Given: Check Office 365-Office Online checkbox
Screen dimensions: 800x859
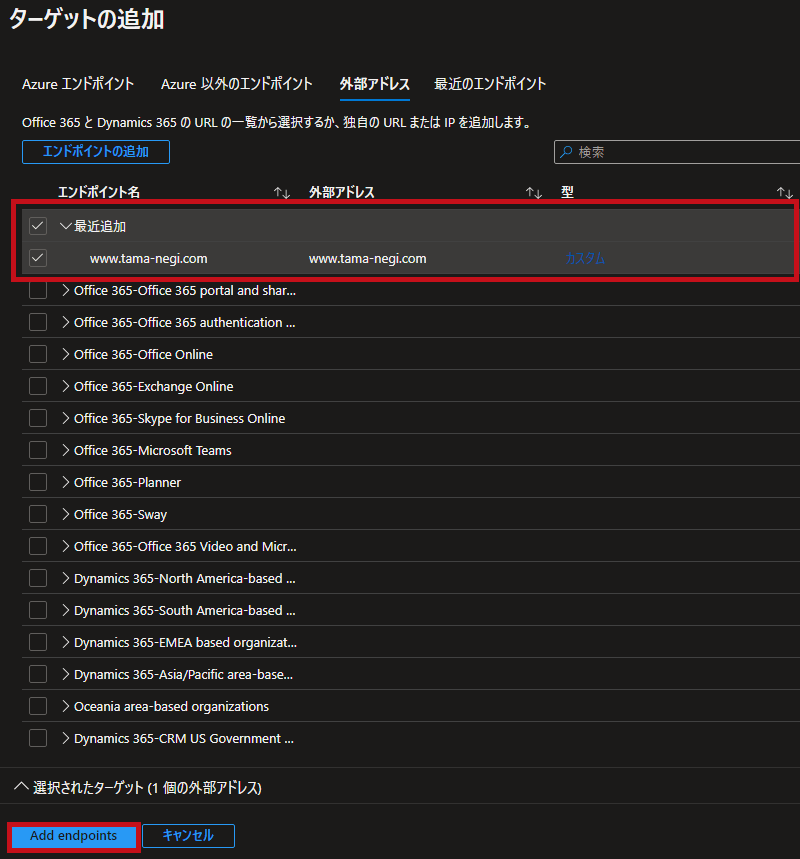Looking at the screenshot, I should [x=38, y=354].
